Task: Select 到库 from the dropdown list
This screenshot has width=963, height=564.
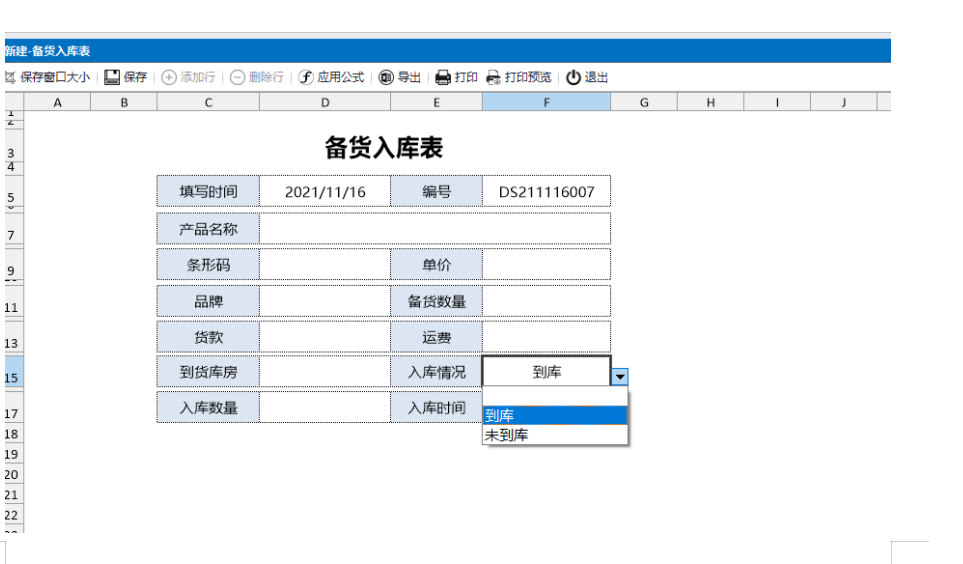Action: (x=555, y=415)
